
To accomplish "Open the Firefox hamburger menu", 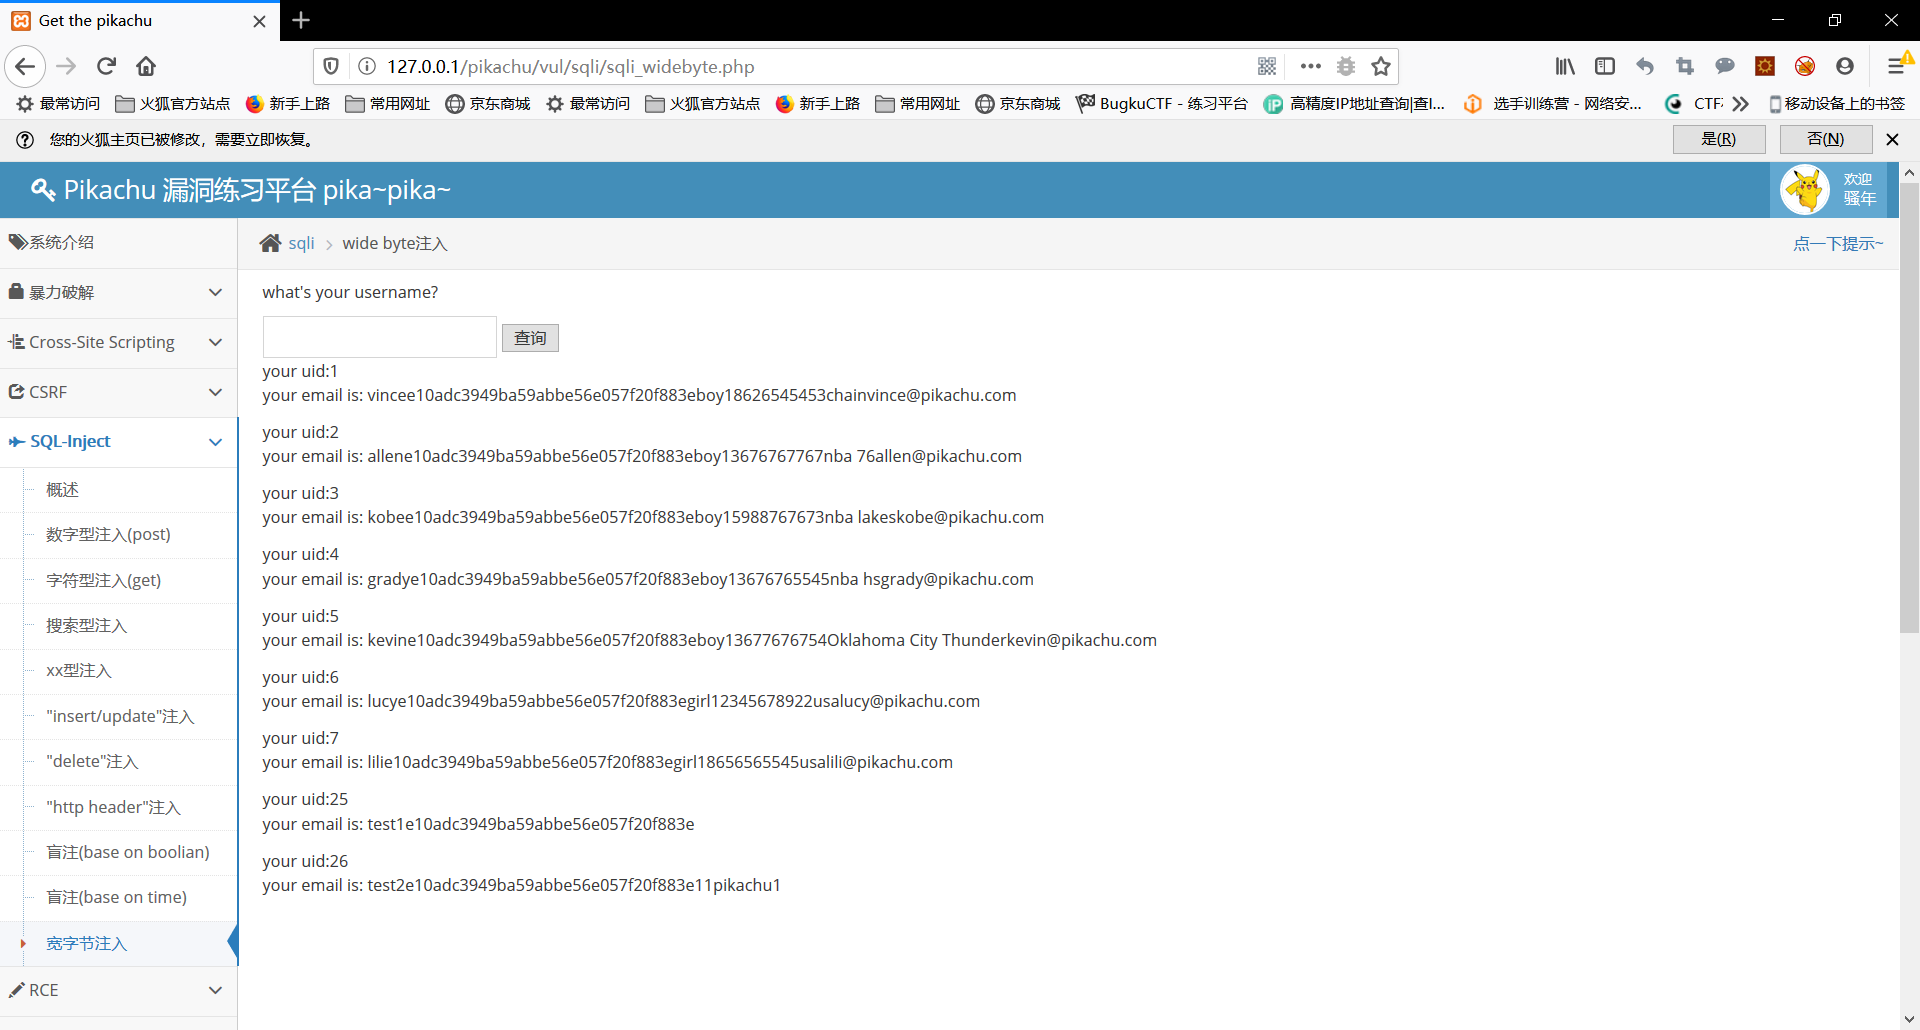I will [x=1896, y=66].
